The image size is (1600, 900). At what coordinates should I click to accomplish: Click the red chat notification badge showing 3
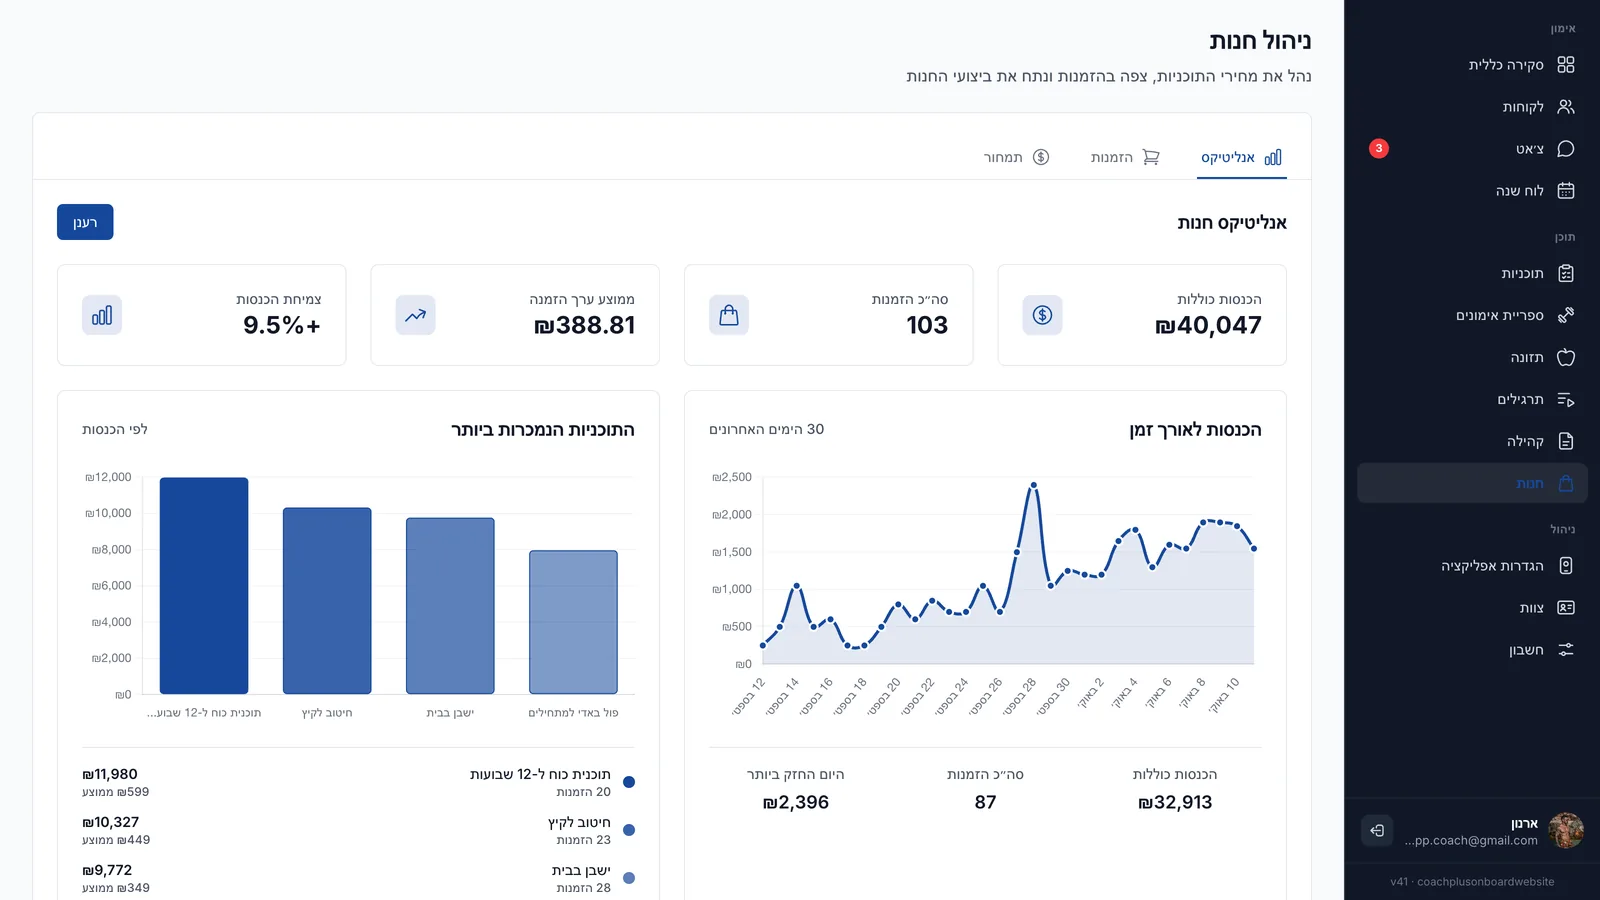(1379, 149)
